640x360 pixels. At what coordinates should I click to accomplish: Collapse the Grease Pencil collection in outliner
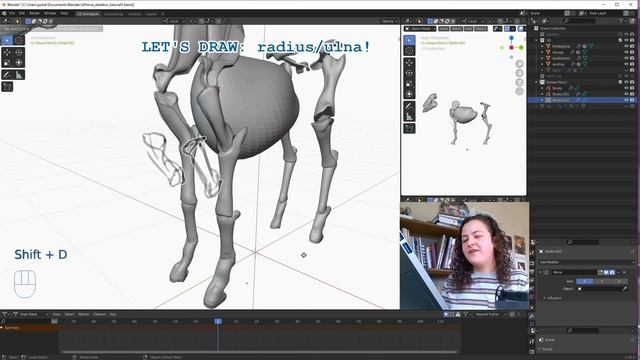coord(536,82)
